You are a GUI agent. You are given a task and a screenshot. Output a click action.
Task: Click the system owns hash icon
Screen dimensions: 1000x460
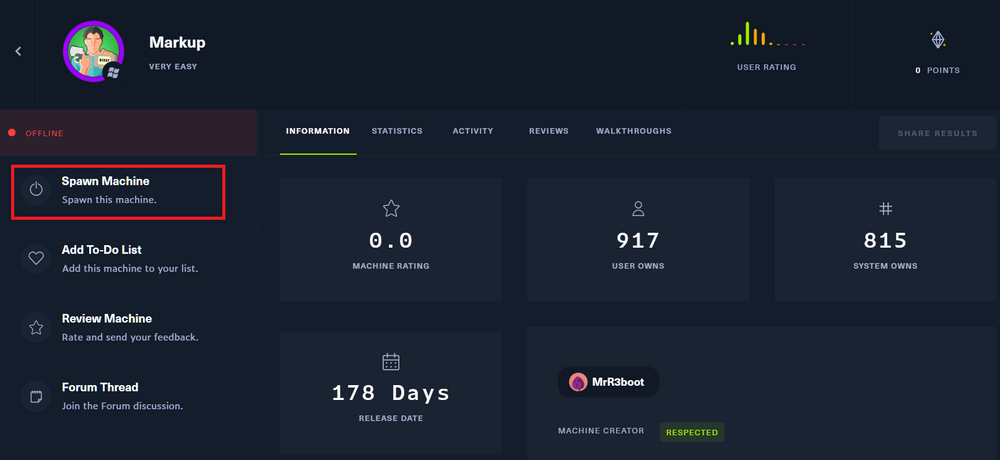pyautogui.click(x=885, y=208)
